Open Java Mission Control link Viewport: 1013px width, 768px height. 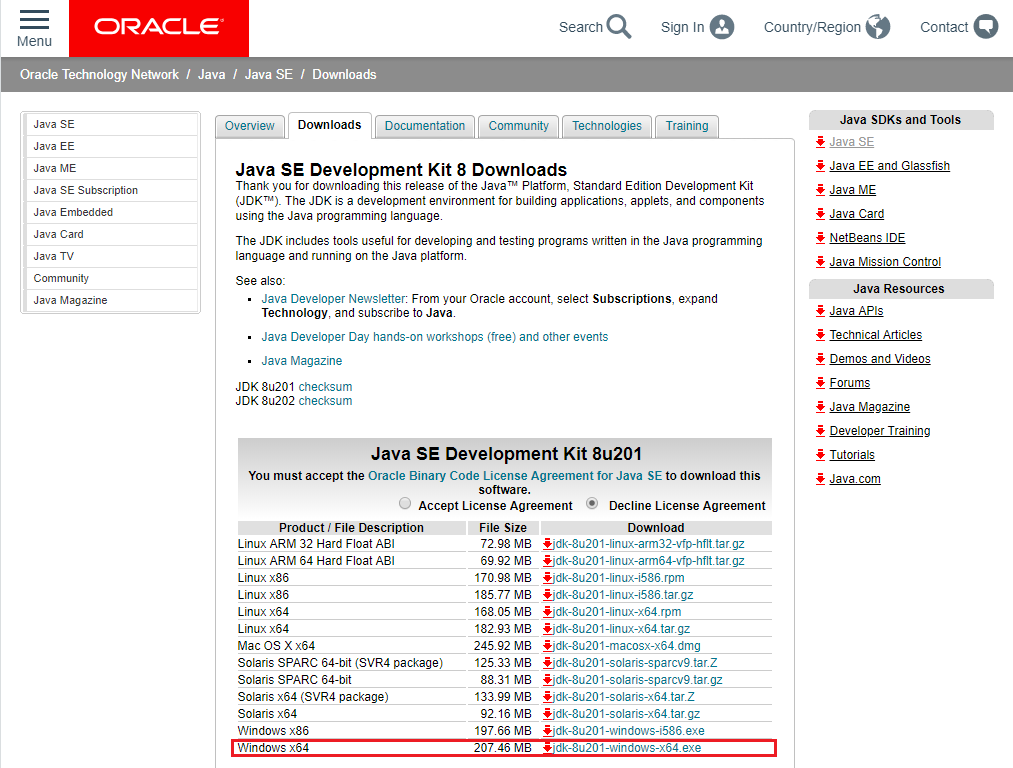885,262
